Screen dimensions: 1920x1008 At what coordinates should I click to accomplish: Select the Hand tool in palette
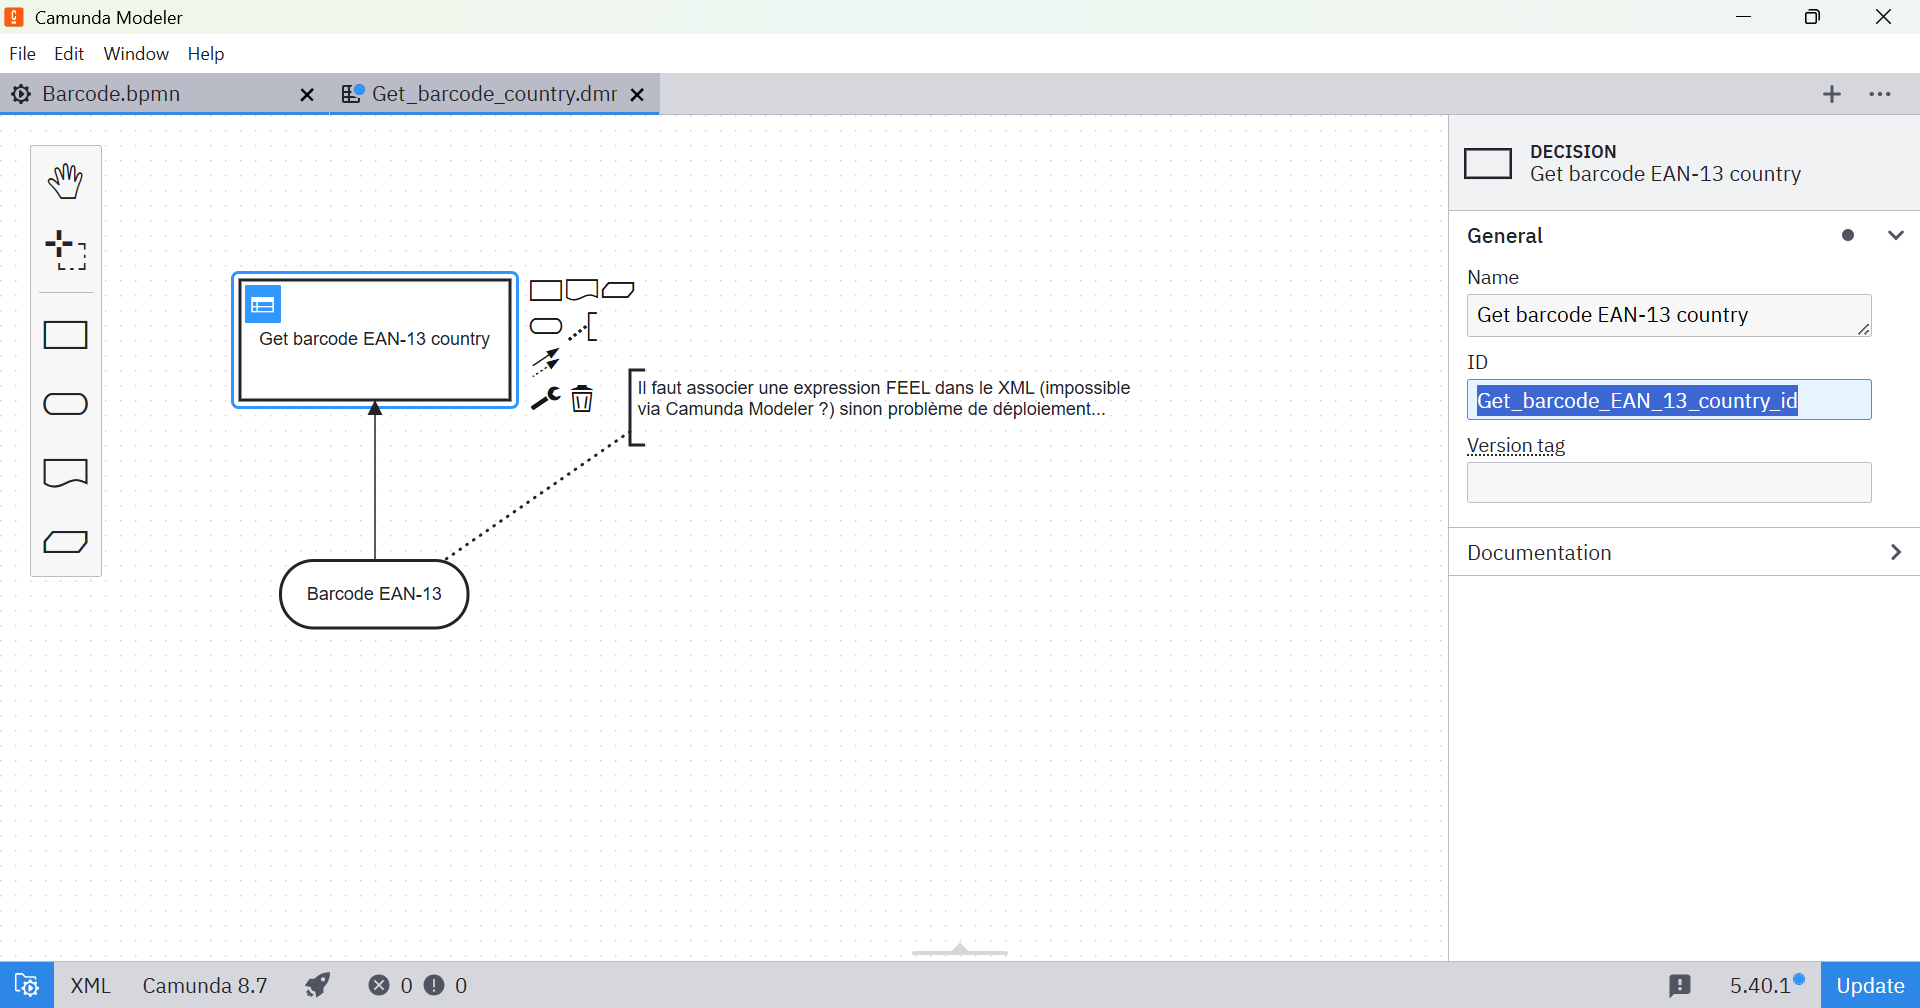tap(65, 181)
